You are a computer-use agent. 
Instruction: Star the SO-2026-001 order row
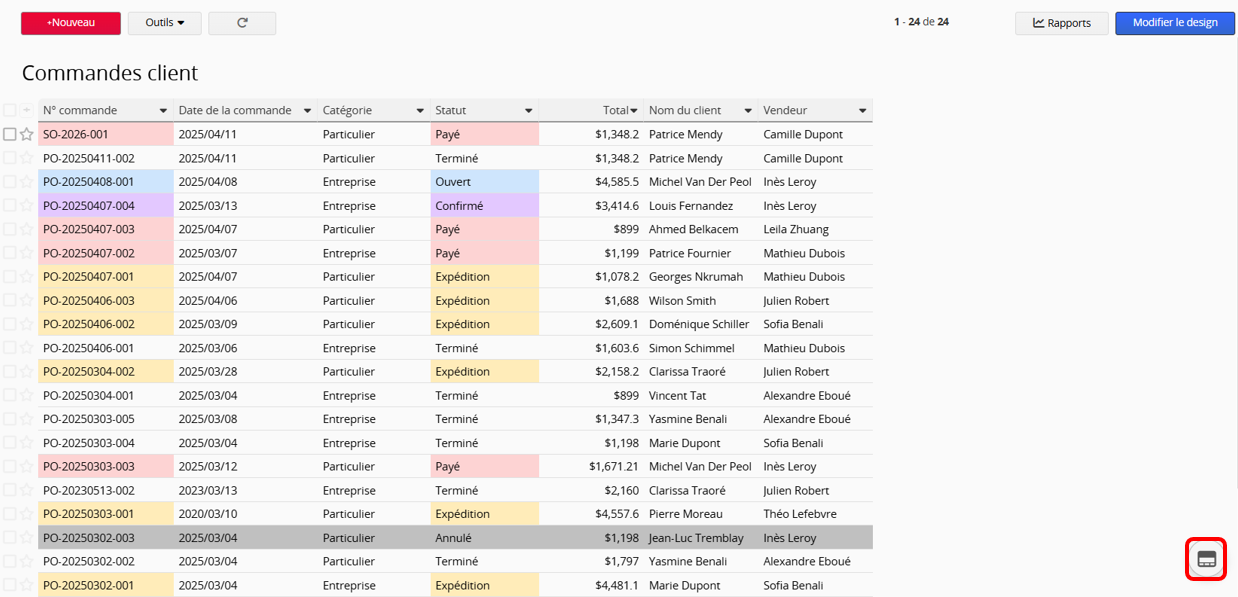tap(27, 134)
